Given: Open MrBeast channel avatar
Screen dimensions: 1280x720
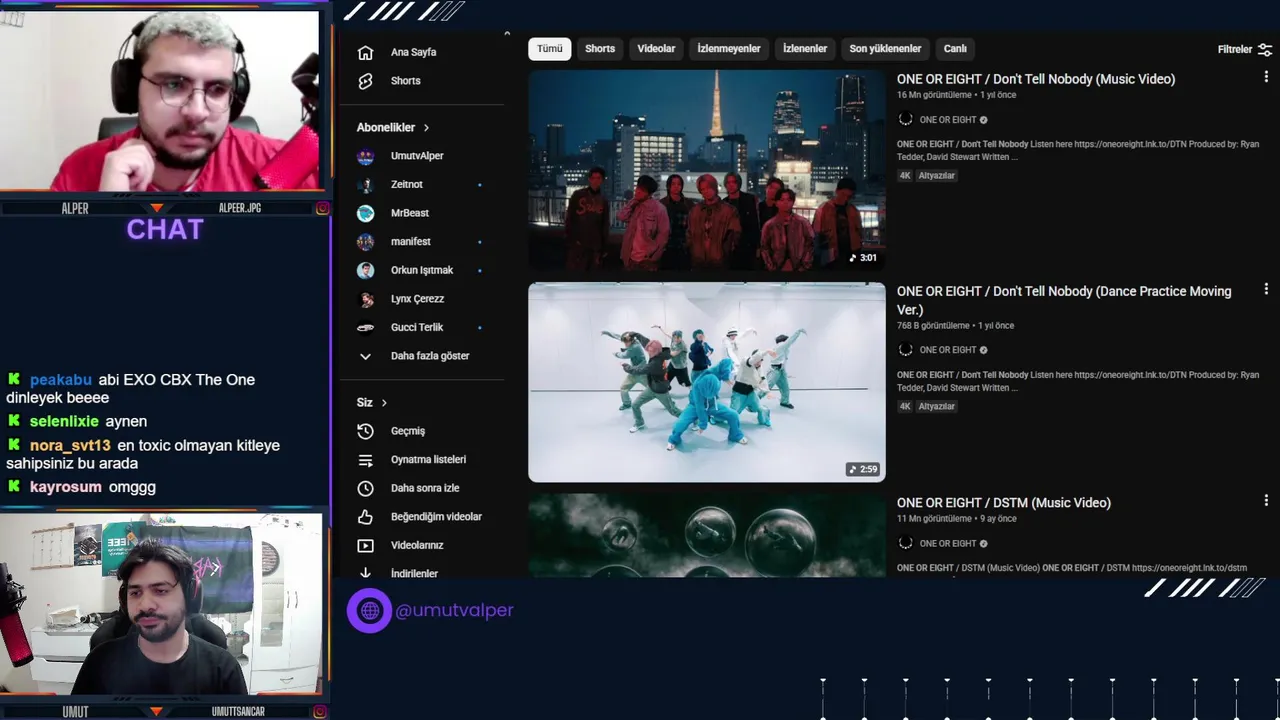Looking at the screenshot, I should [366, 213].
